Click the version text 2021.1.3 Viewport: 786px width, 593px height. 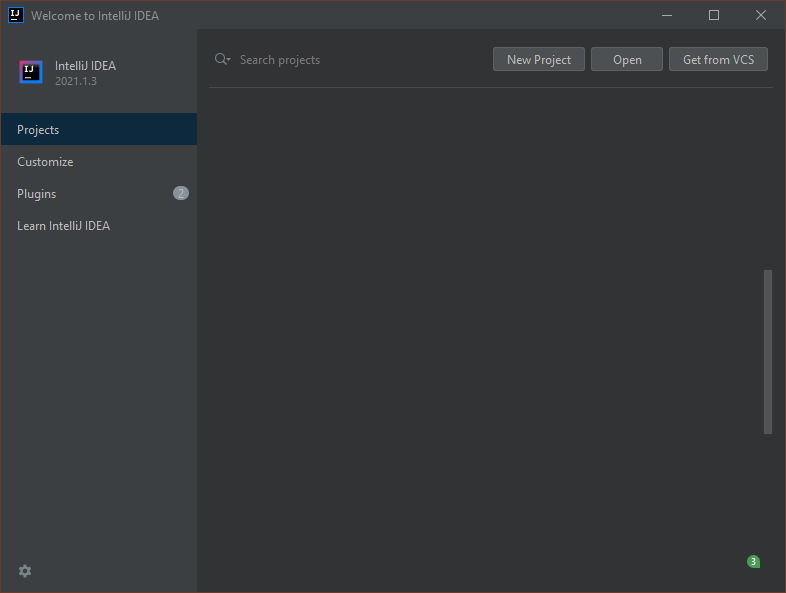point(76,81)
